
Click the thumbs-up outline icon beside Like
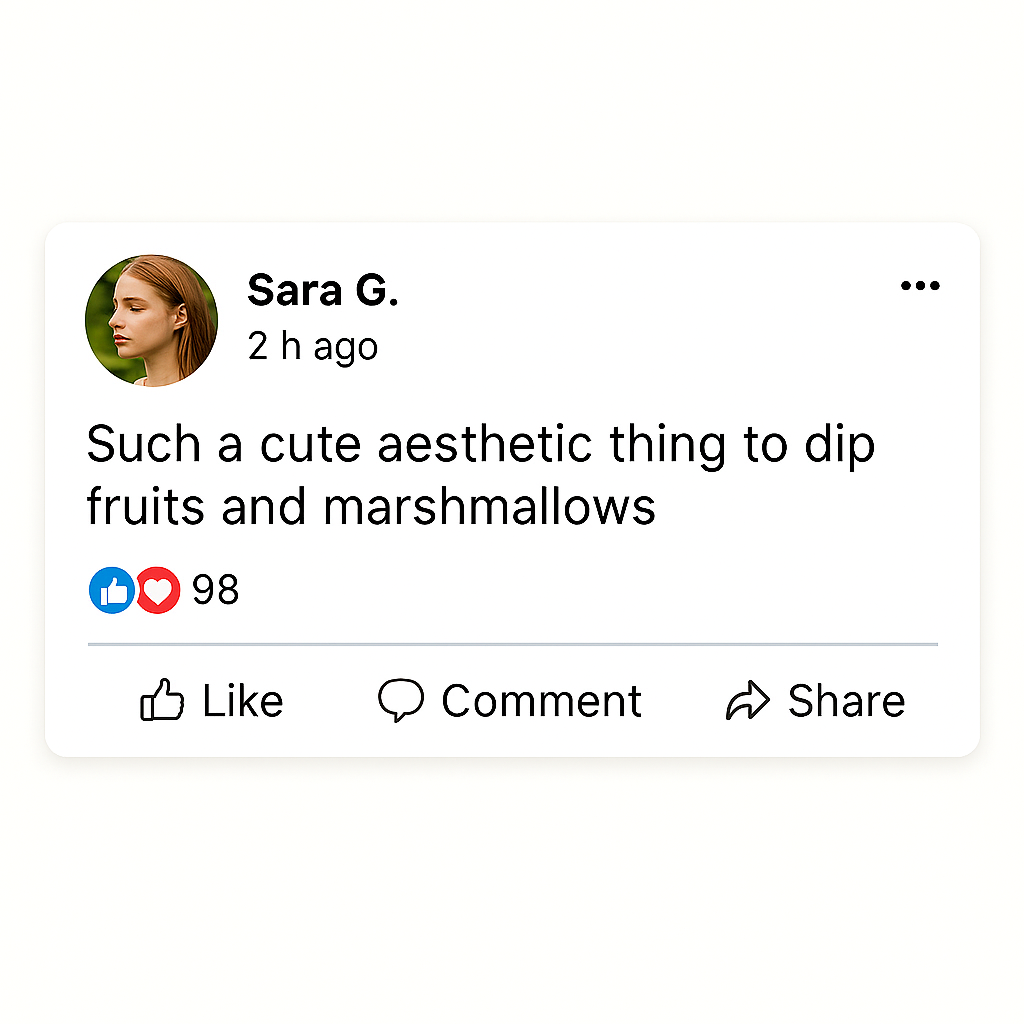tap(161, 701)
